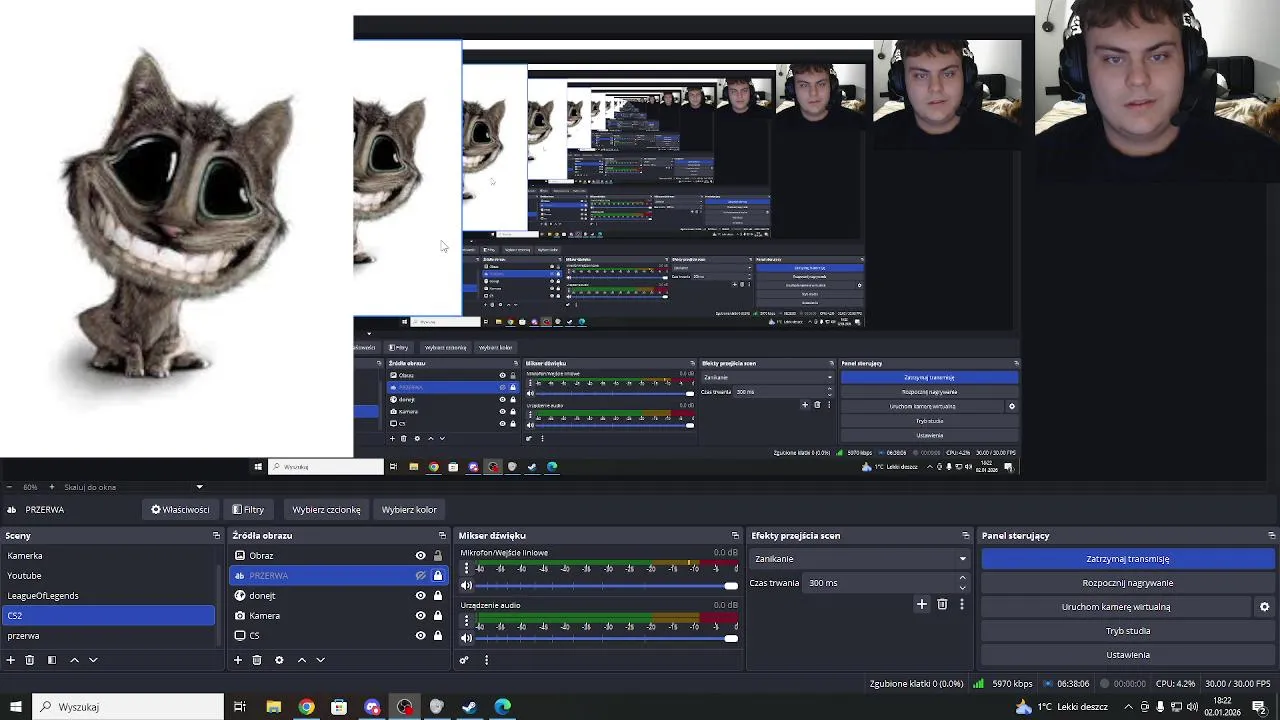Decrease the Czas trwania duration value

click(963, 588)
